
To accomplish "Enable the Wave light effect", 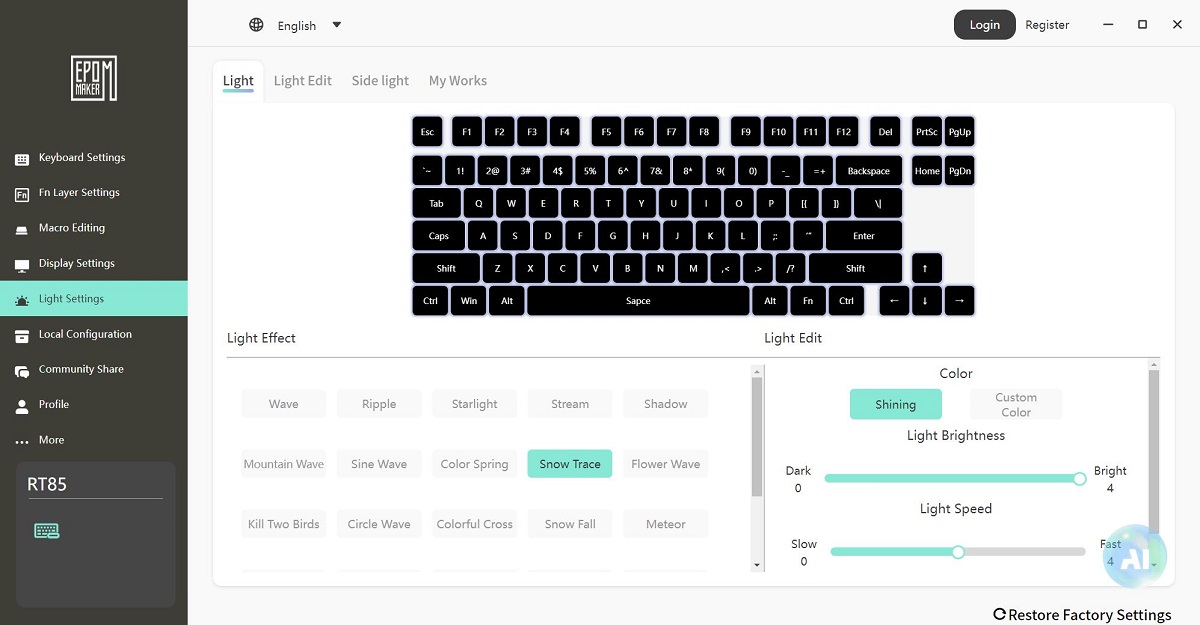I will [x=283, y=404].
